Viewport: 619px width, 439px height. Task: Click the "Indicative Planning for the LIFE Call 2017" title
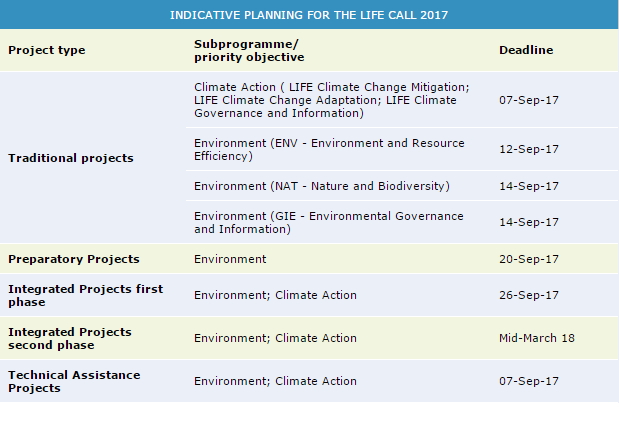tap(309, 15)
